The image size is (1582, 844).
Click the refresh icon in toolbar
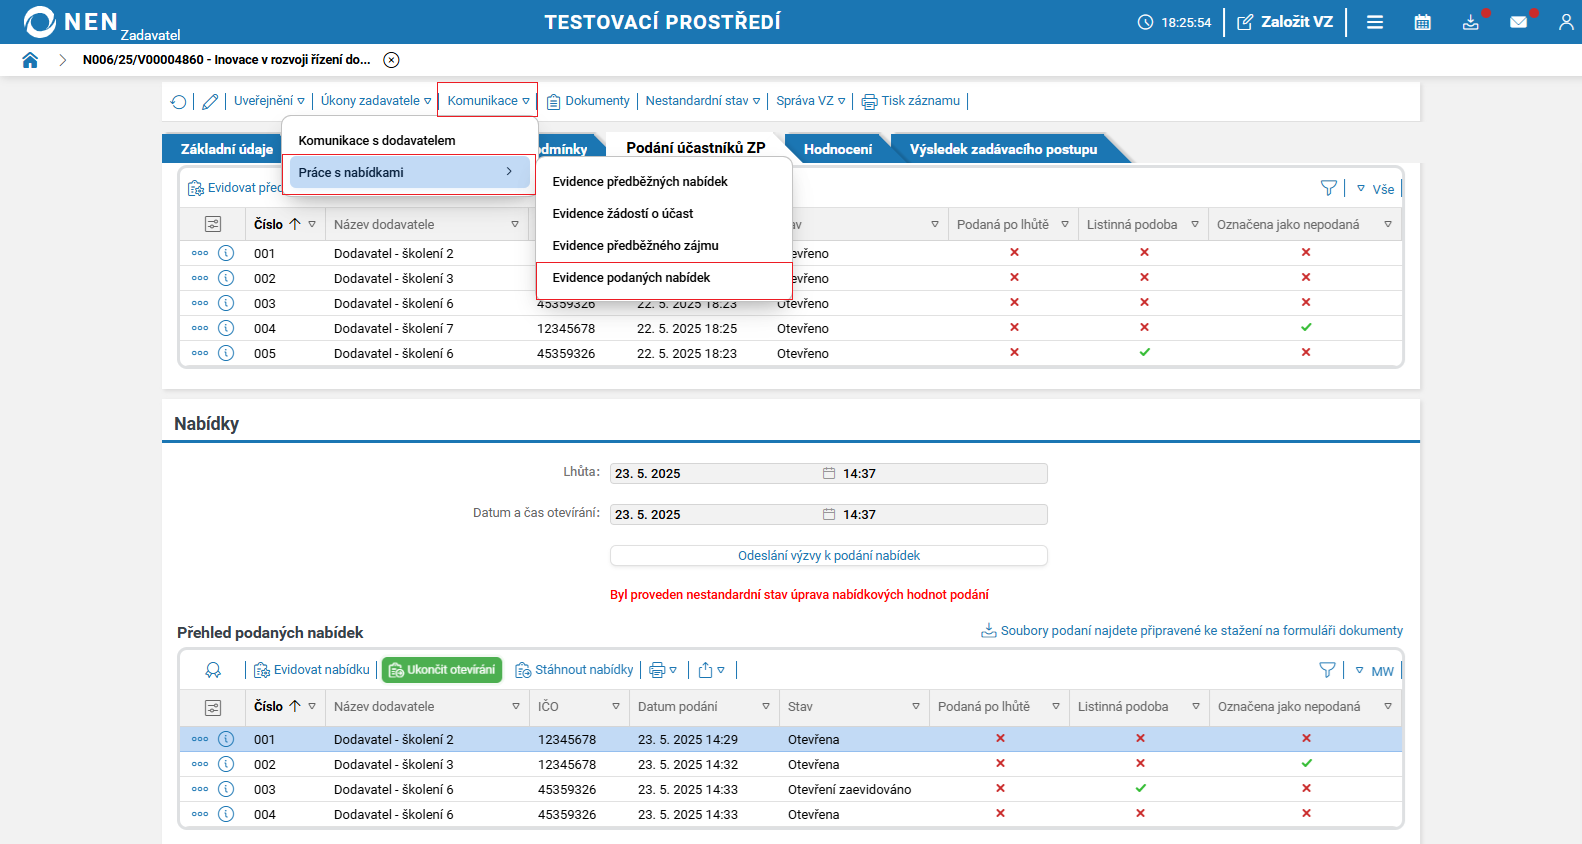pyautogui.click(x=179, y=101)
